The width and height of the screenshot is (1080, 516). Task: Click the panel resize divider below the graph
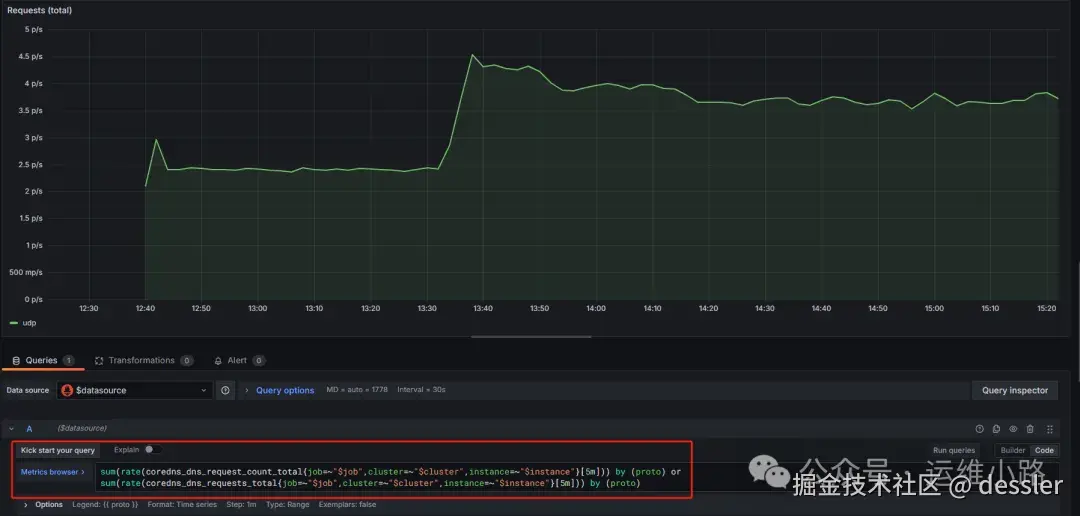[x=531, y=337]
